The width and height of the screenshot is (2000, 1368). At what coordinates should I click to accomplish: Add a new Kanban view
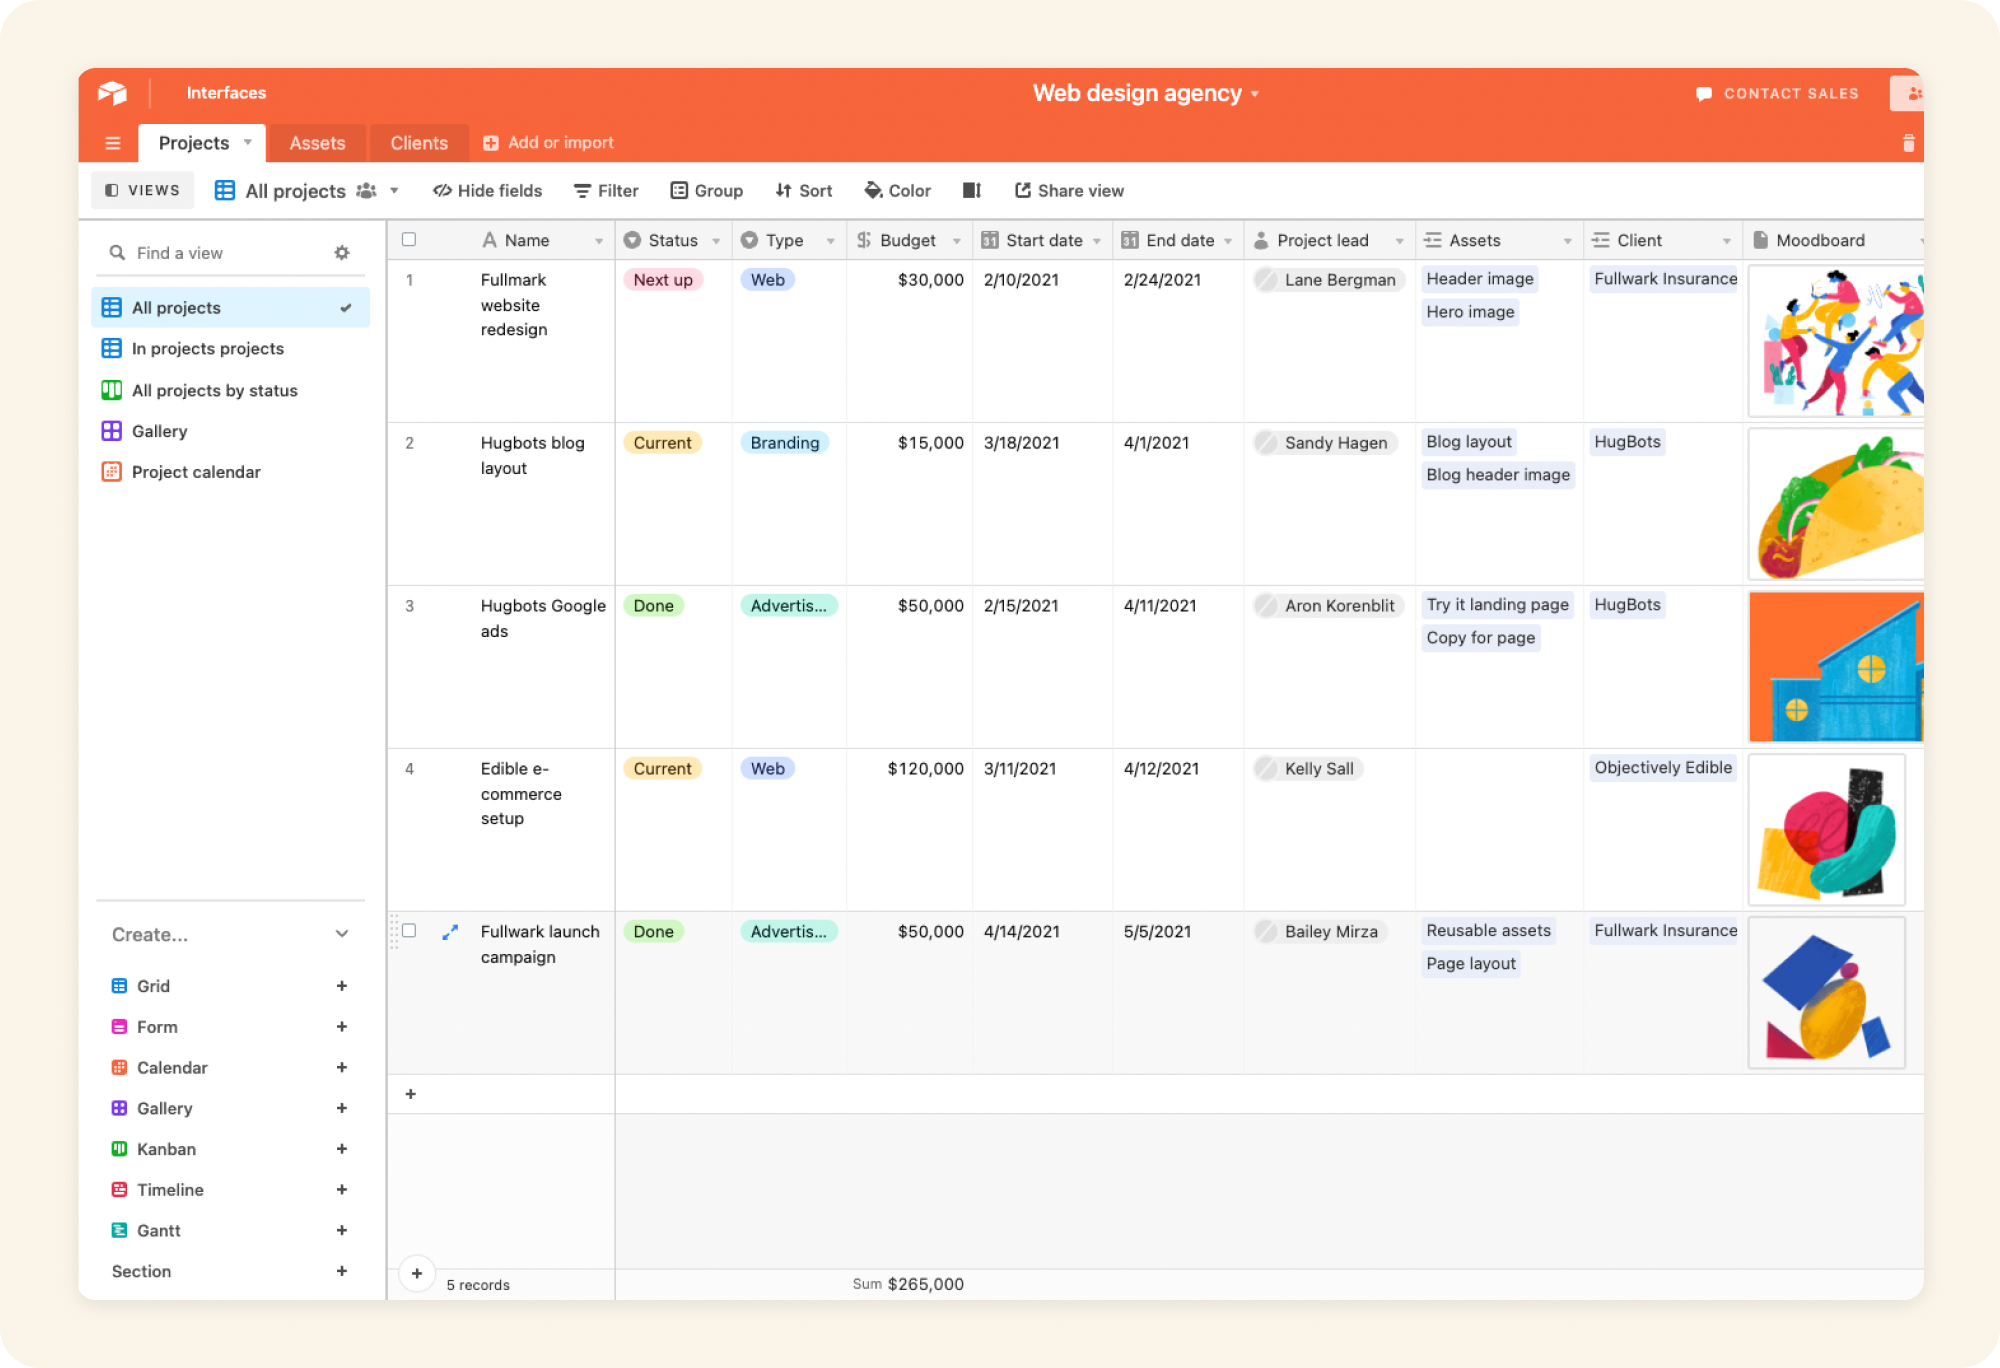pyautogui.click(x=341, y=1149)
